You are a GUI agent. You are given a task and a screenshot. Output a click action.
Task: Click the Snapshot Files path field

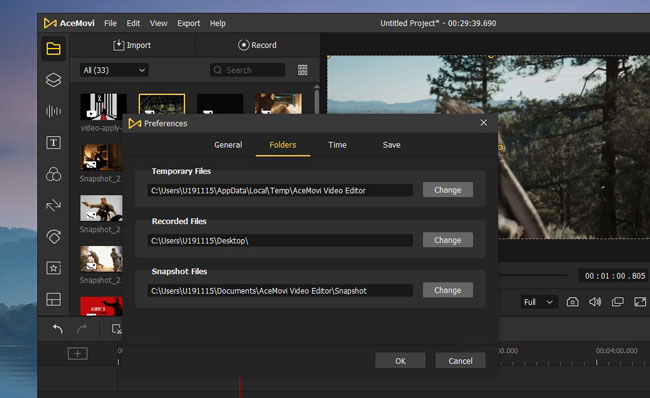click(280, 291)
